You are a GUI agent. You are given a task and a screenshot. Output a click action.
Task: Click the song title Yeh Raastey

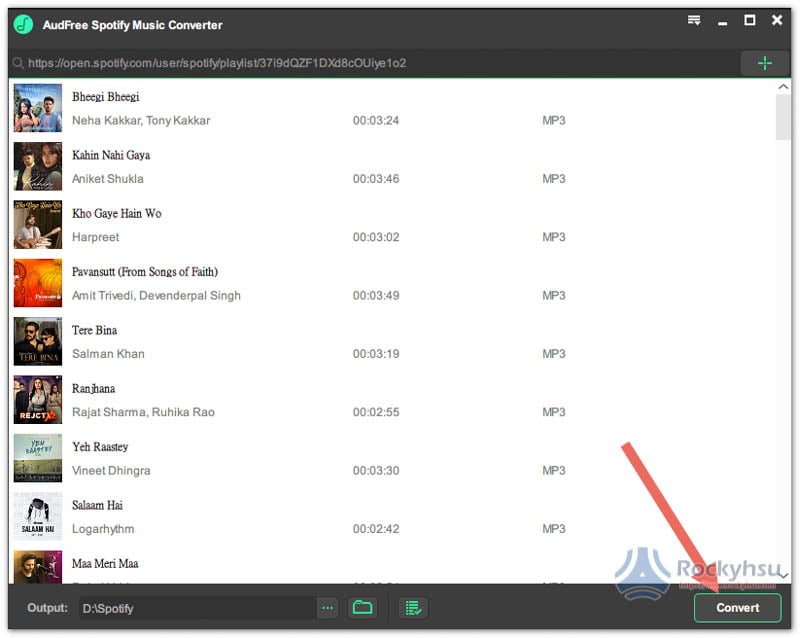pos(100,447)
